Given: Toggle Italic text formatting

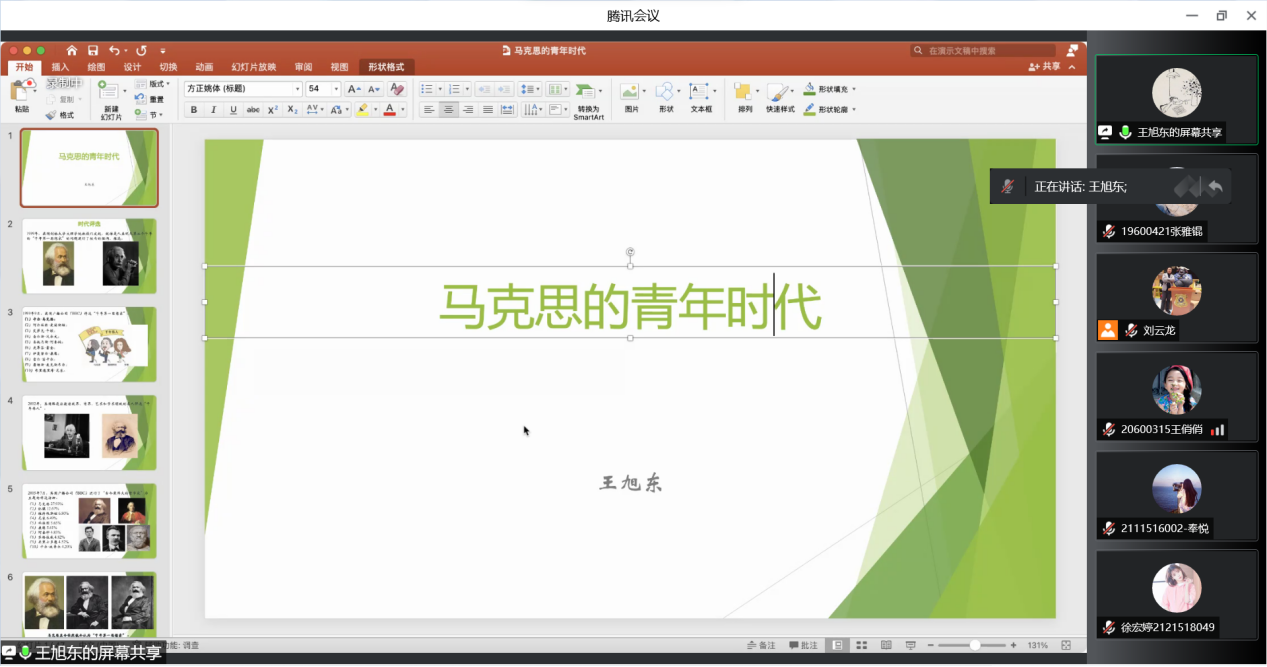Looking at the screenshot, I should click(214, 110).
